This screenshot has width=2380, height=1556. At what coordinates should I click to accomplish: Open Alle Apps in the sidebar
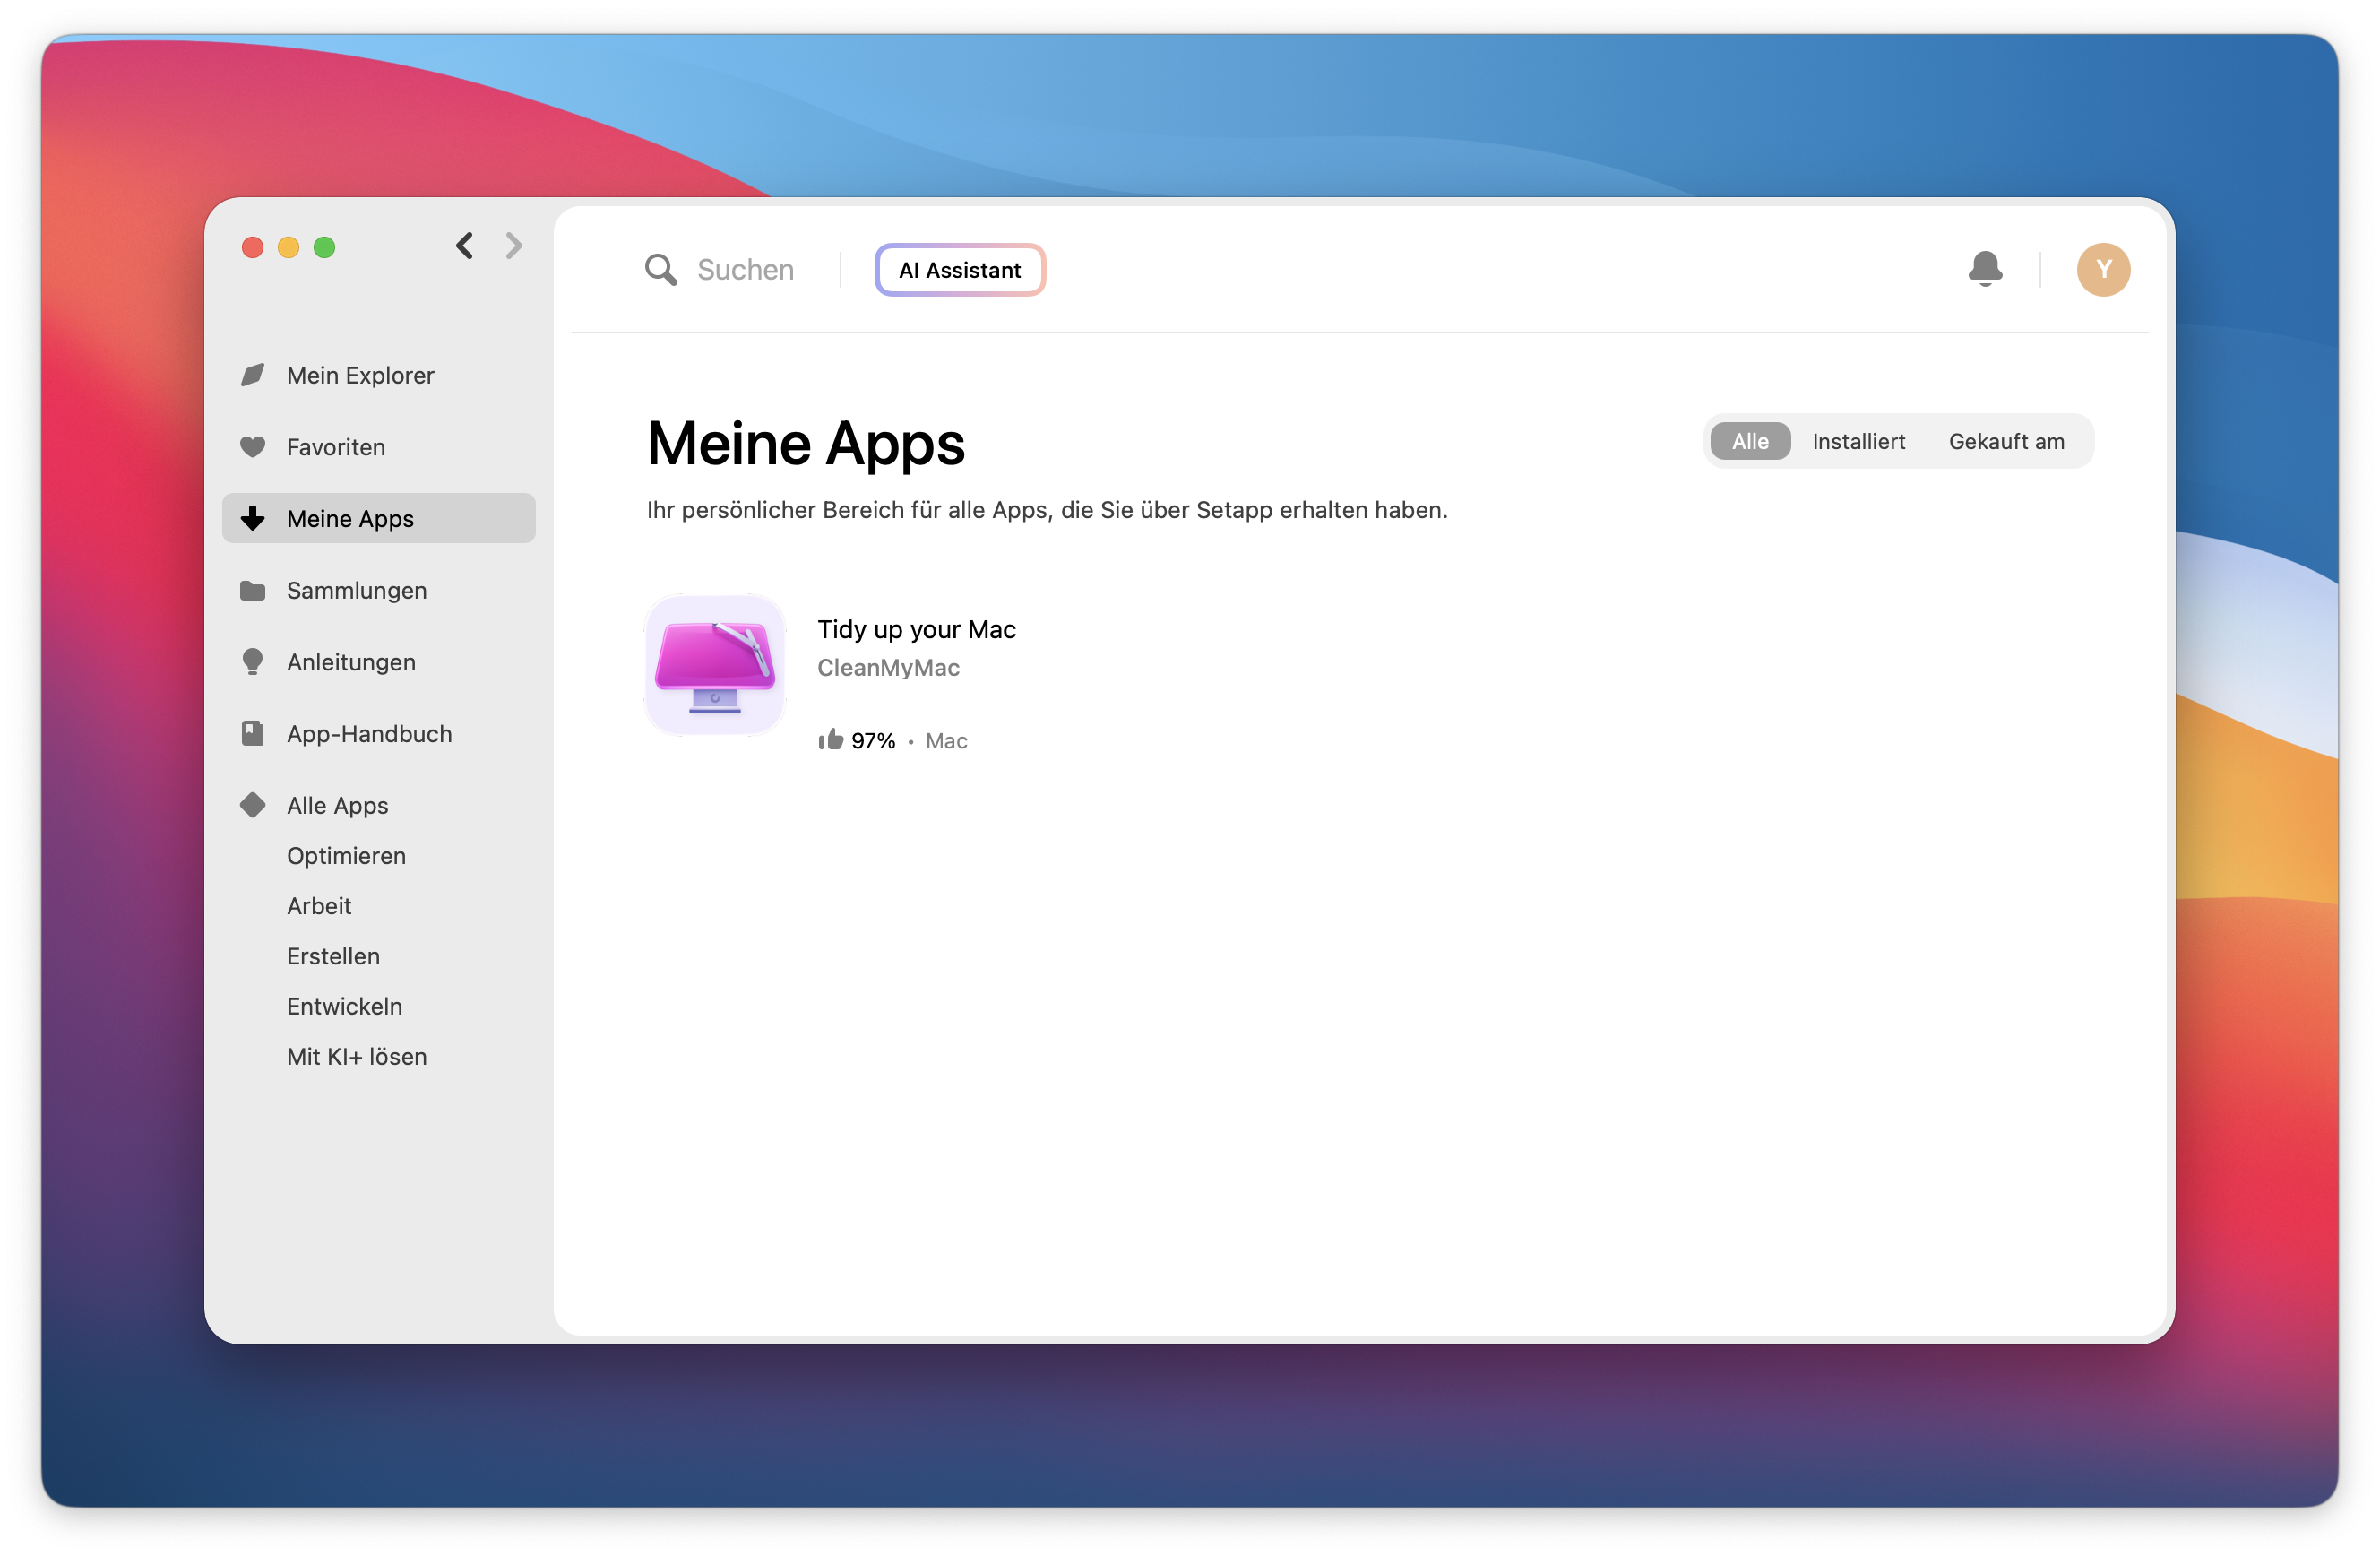379,805
